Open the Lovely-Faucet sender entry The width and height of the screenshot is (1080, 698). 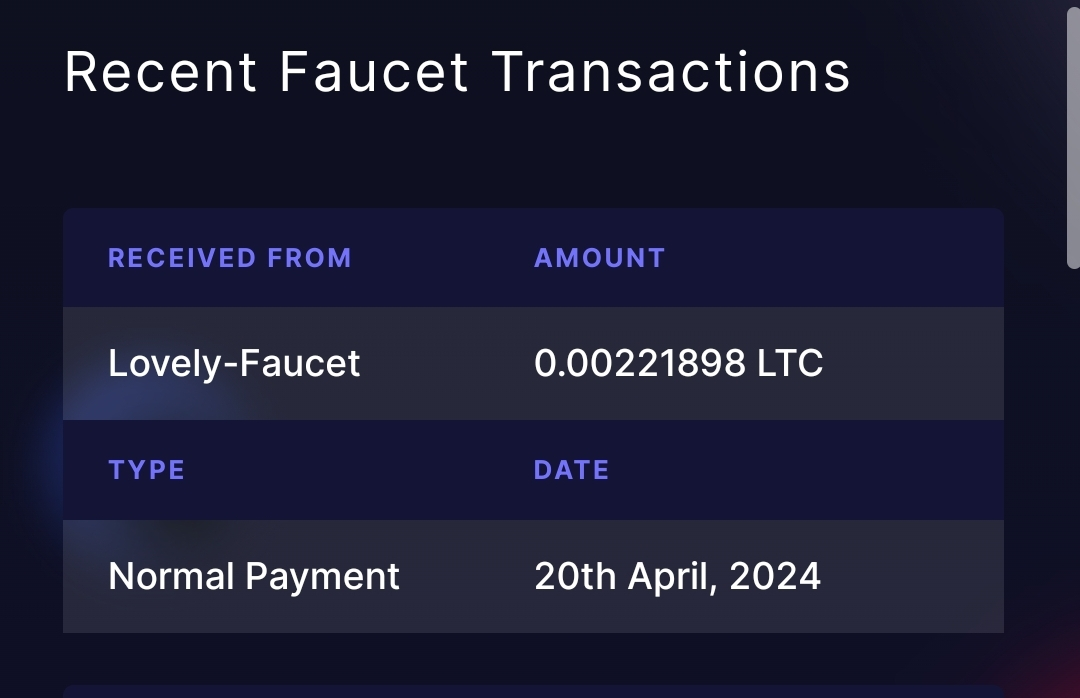(x=234, y=363)
